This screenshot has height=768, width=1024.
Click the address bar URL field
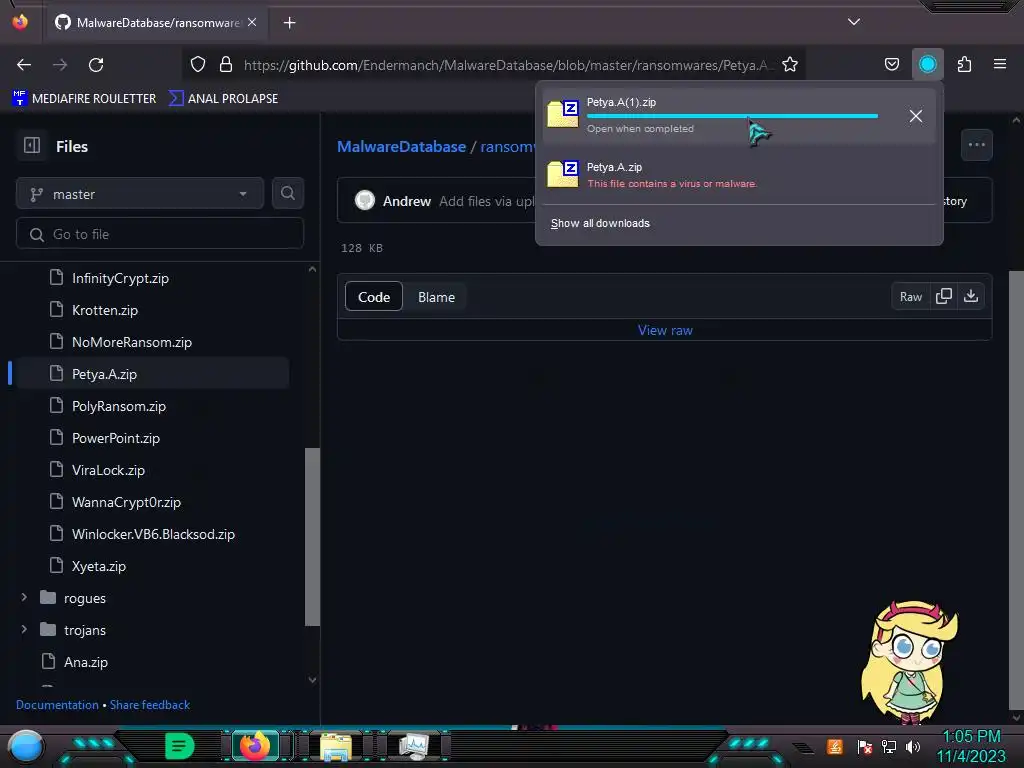pos(507,65)
